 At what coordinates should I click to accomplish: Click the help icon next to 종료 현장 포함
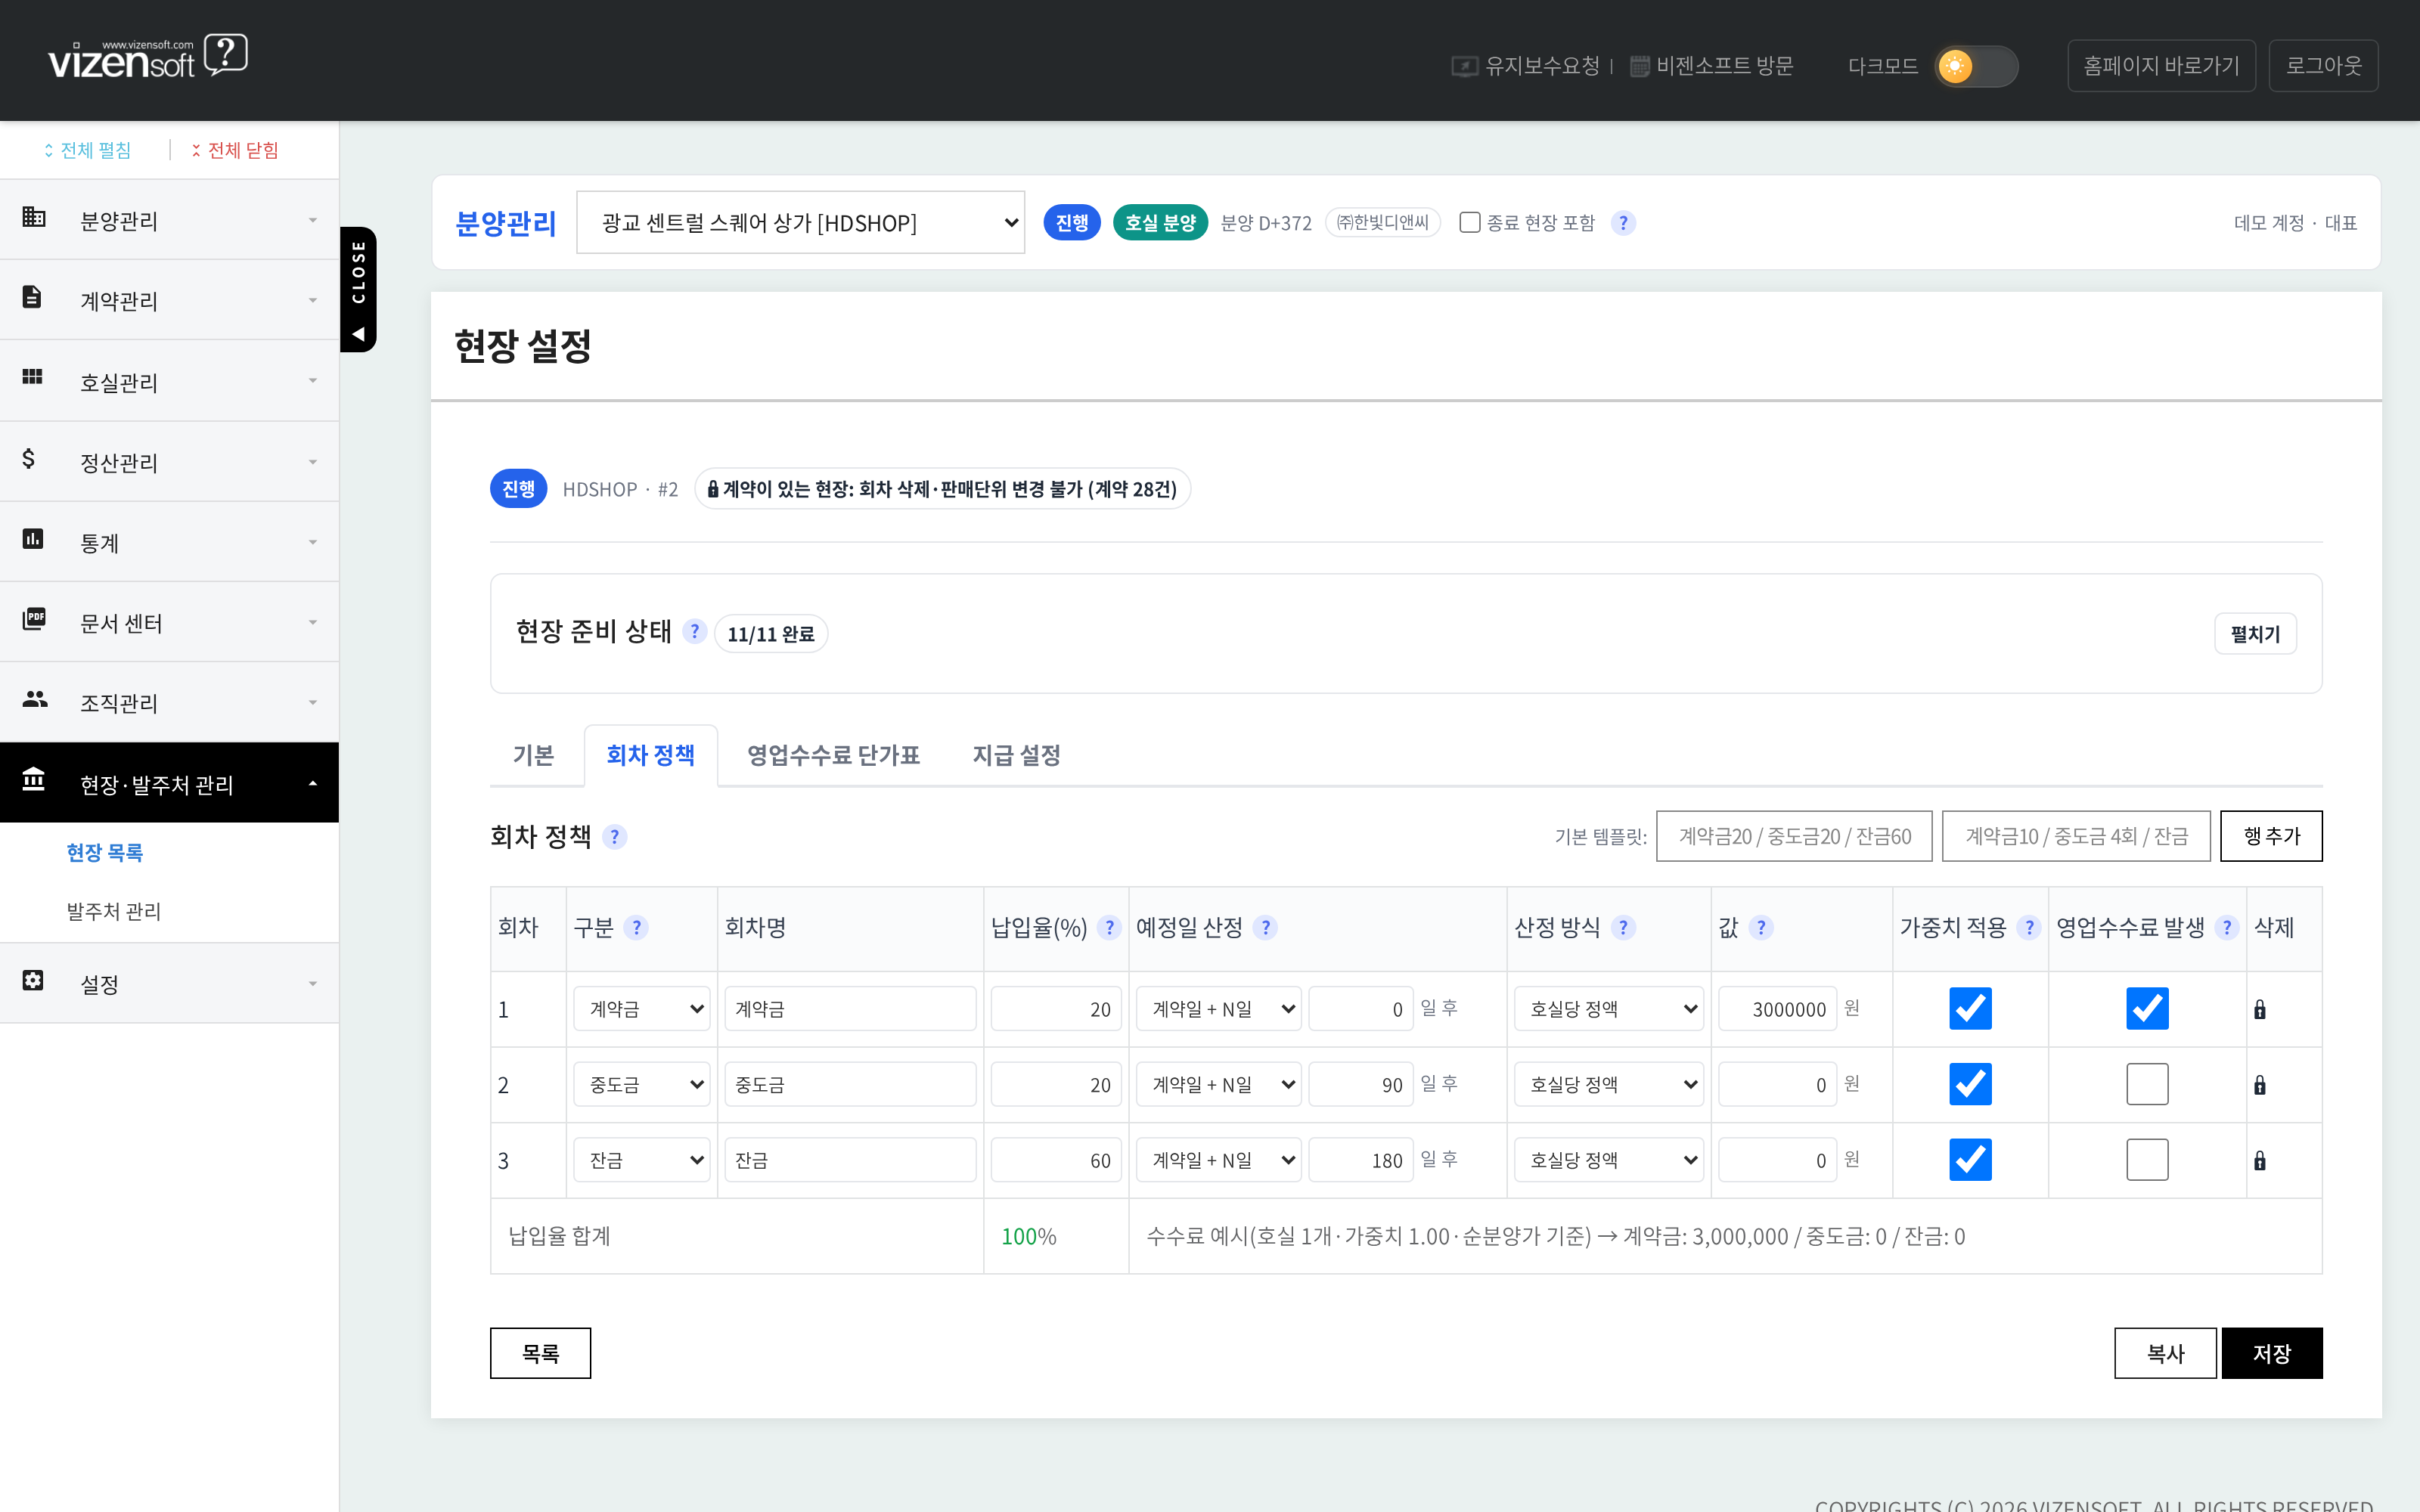pyautogui.click(x=1623, y=223)
